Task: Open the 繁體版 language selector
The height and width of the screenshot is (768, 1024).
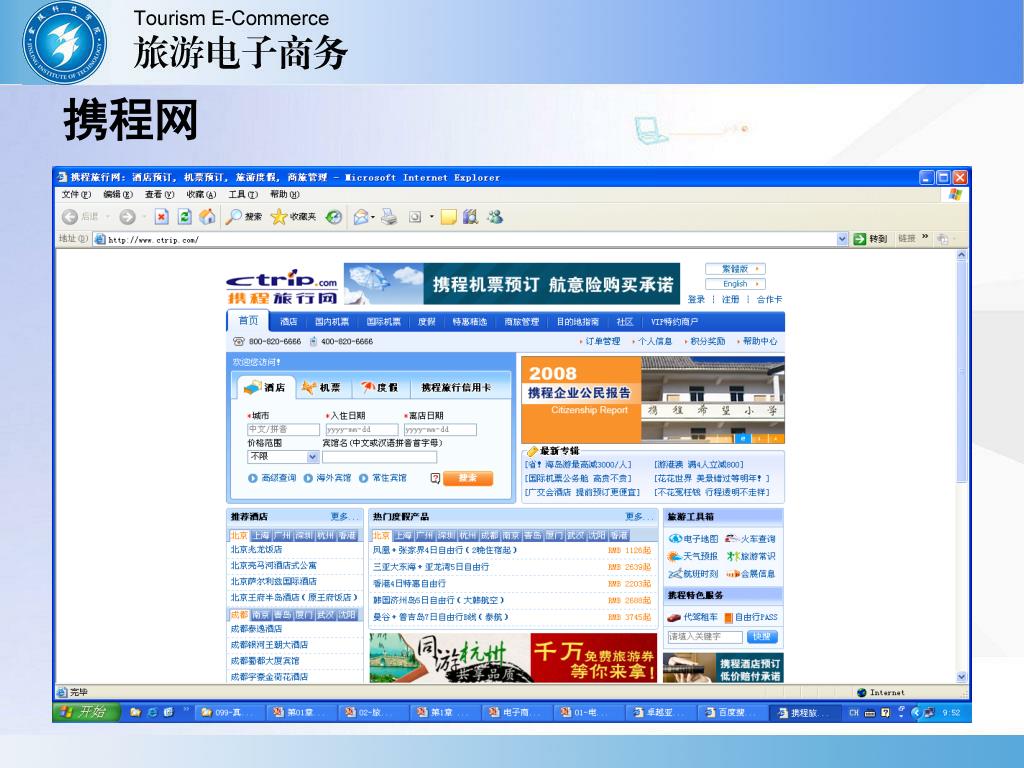Action: 735,269
